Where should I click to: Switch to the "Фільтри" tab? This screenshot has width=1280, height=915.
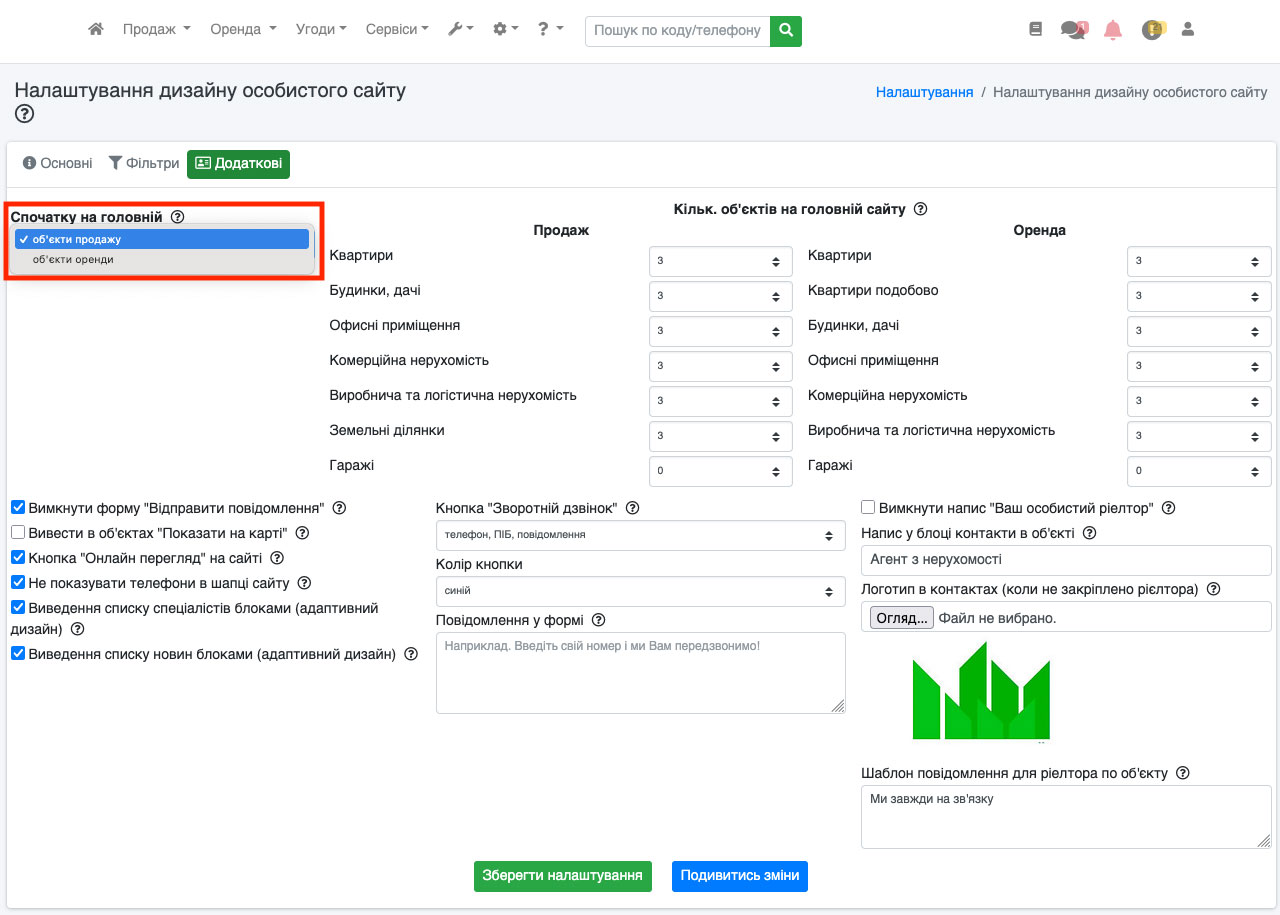[x=143, y=163]
